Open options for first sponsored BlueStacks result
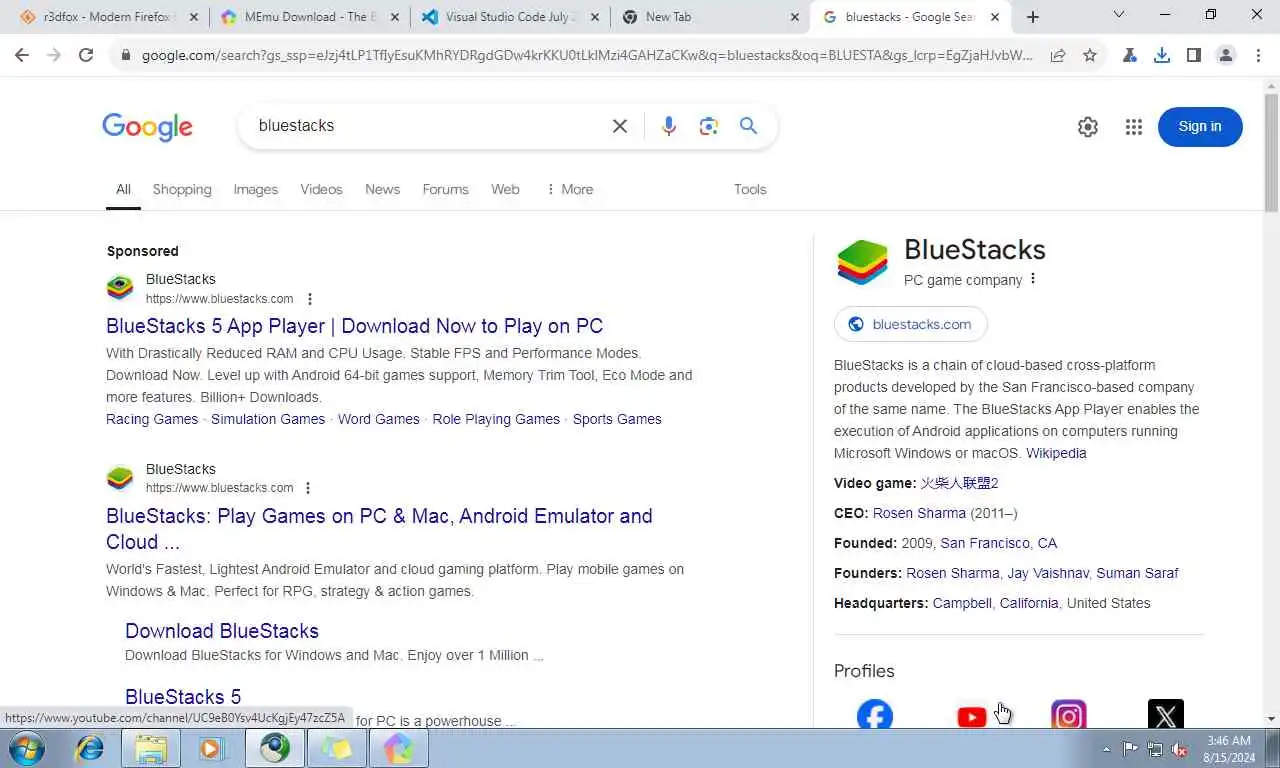 (310, 299)
